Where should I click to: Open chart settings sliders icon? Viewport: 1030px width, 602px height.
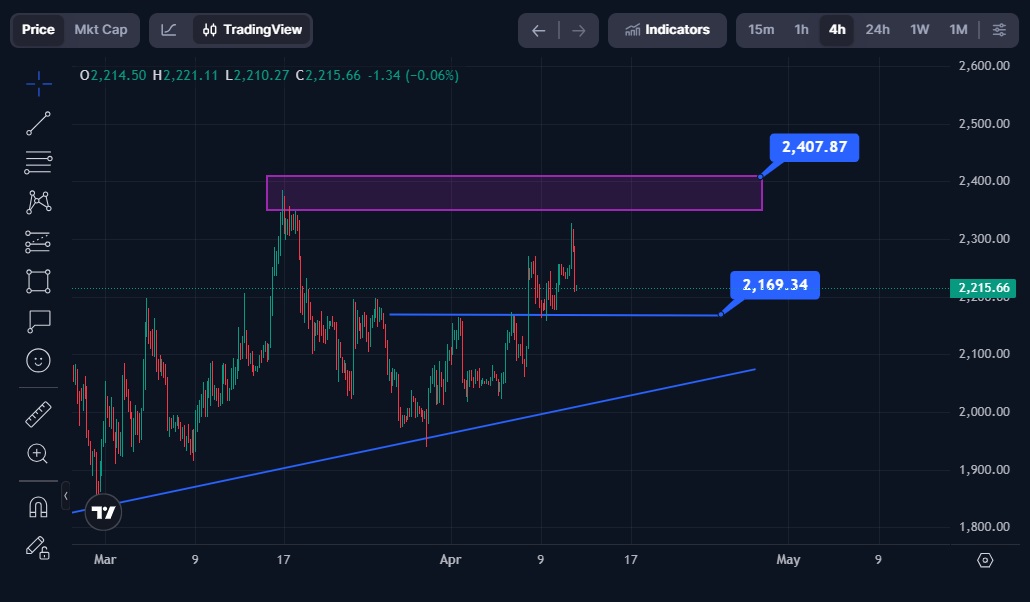tap(999, 30)
